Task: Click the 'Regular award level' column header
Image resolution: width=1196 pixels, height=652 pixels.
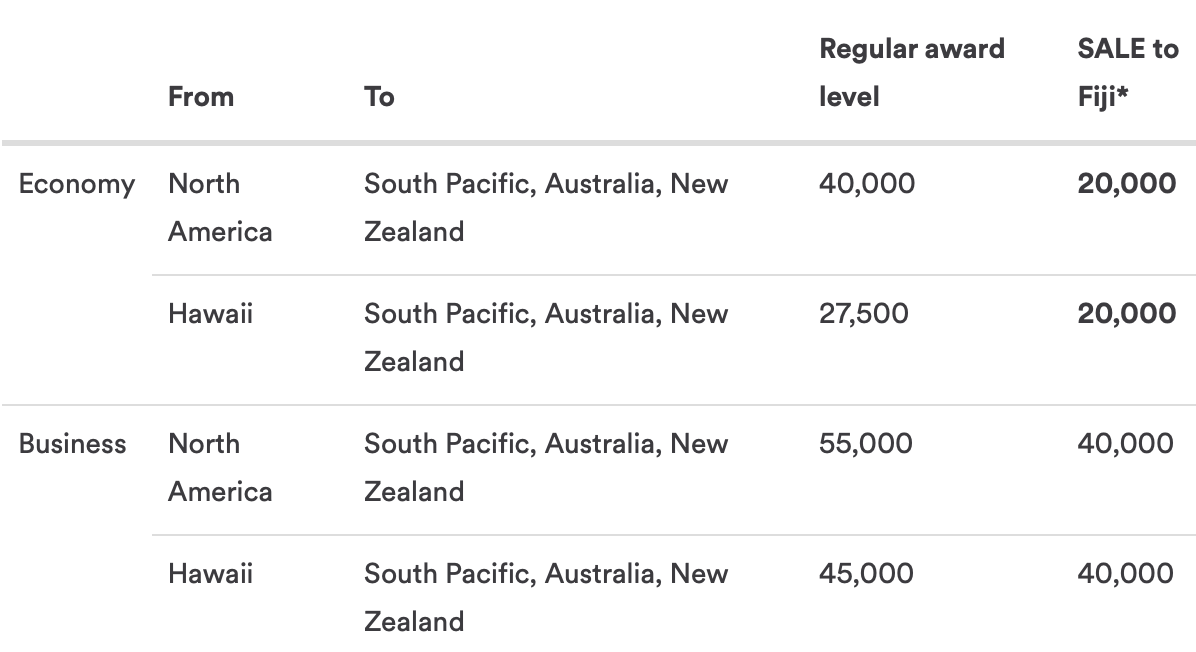Action: (x=911, y=72)
